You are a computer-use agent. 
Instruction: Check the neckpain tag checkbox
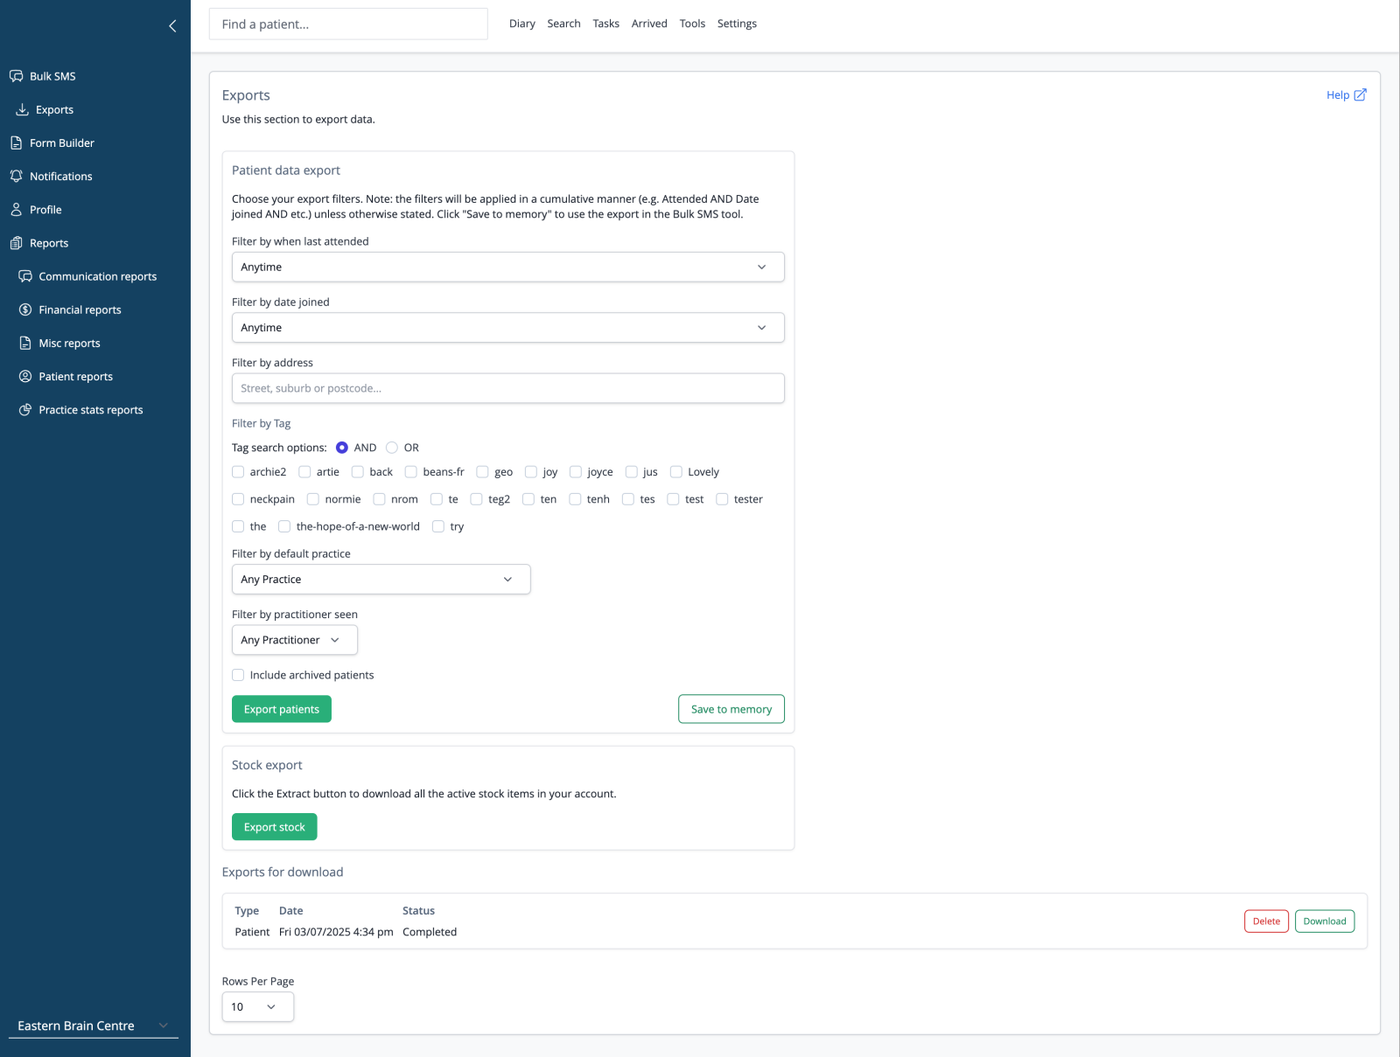[x=238, y=499]
